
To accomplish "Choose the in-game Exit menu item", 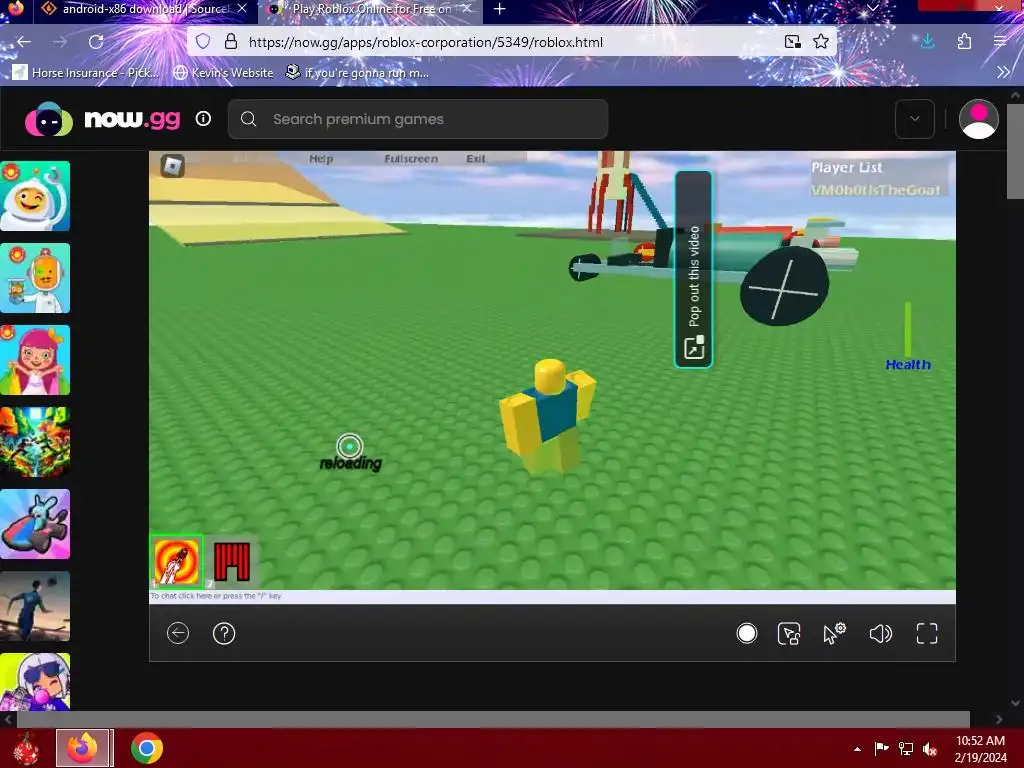I will (x=475, y=159).
